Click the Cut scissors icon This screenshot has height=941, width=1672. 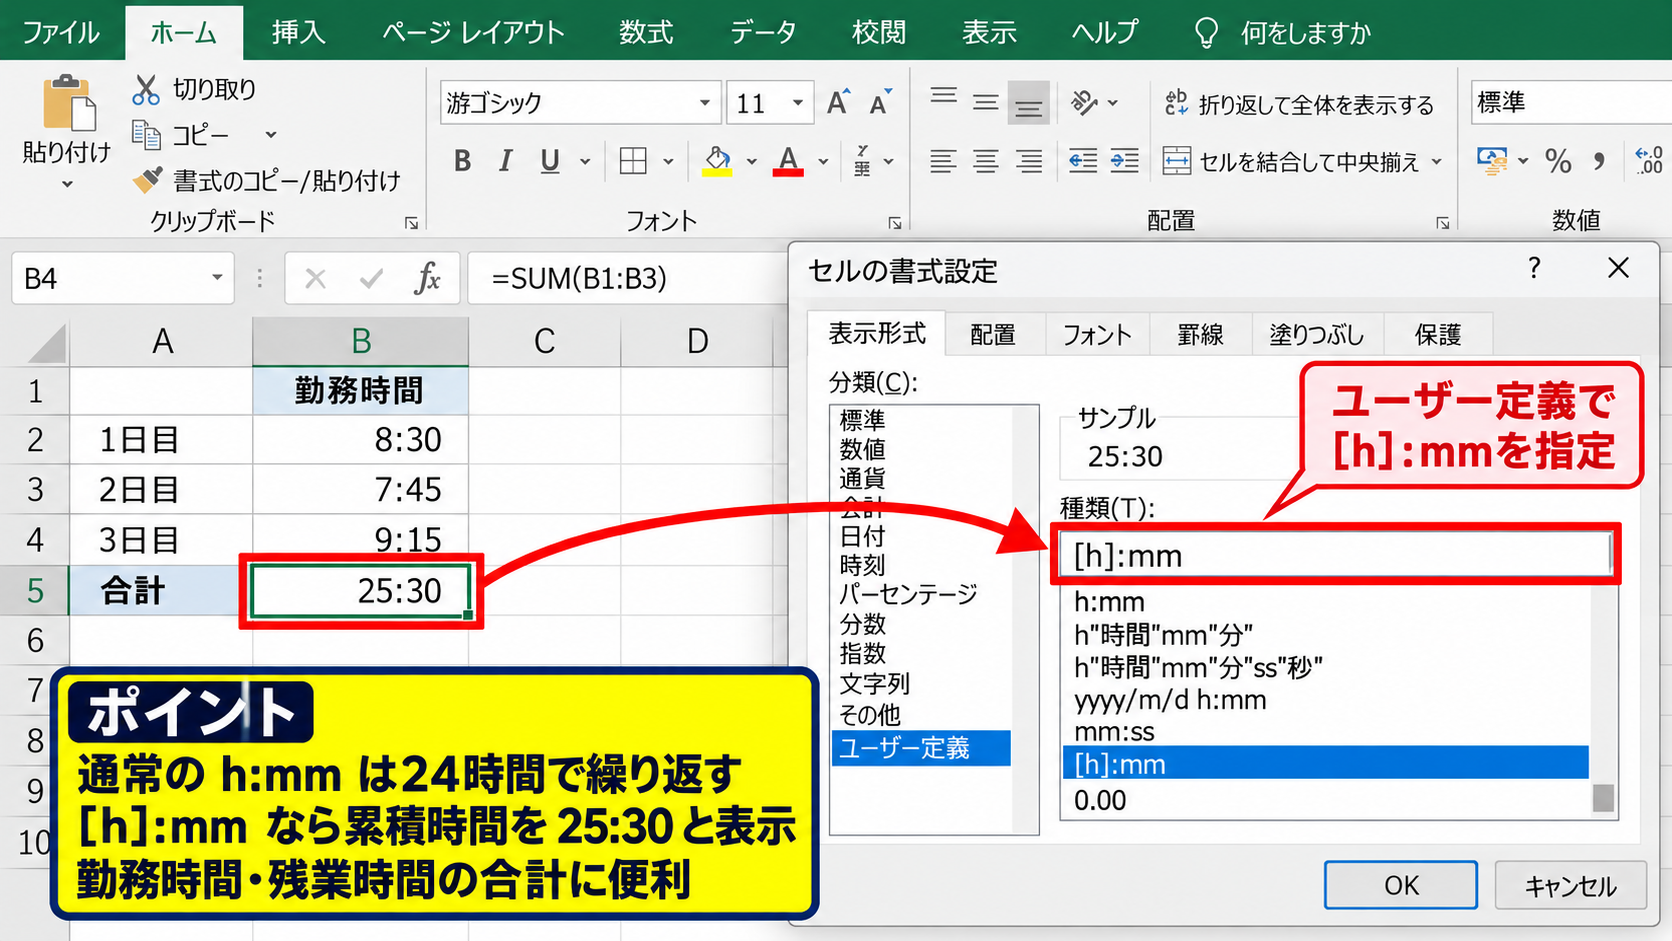146,90
